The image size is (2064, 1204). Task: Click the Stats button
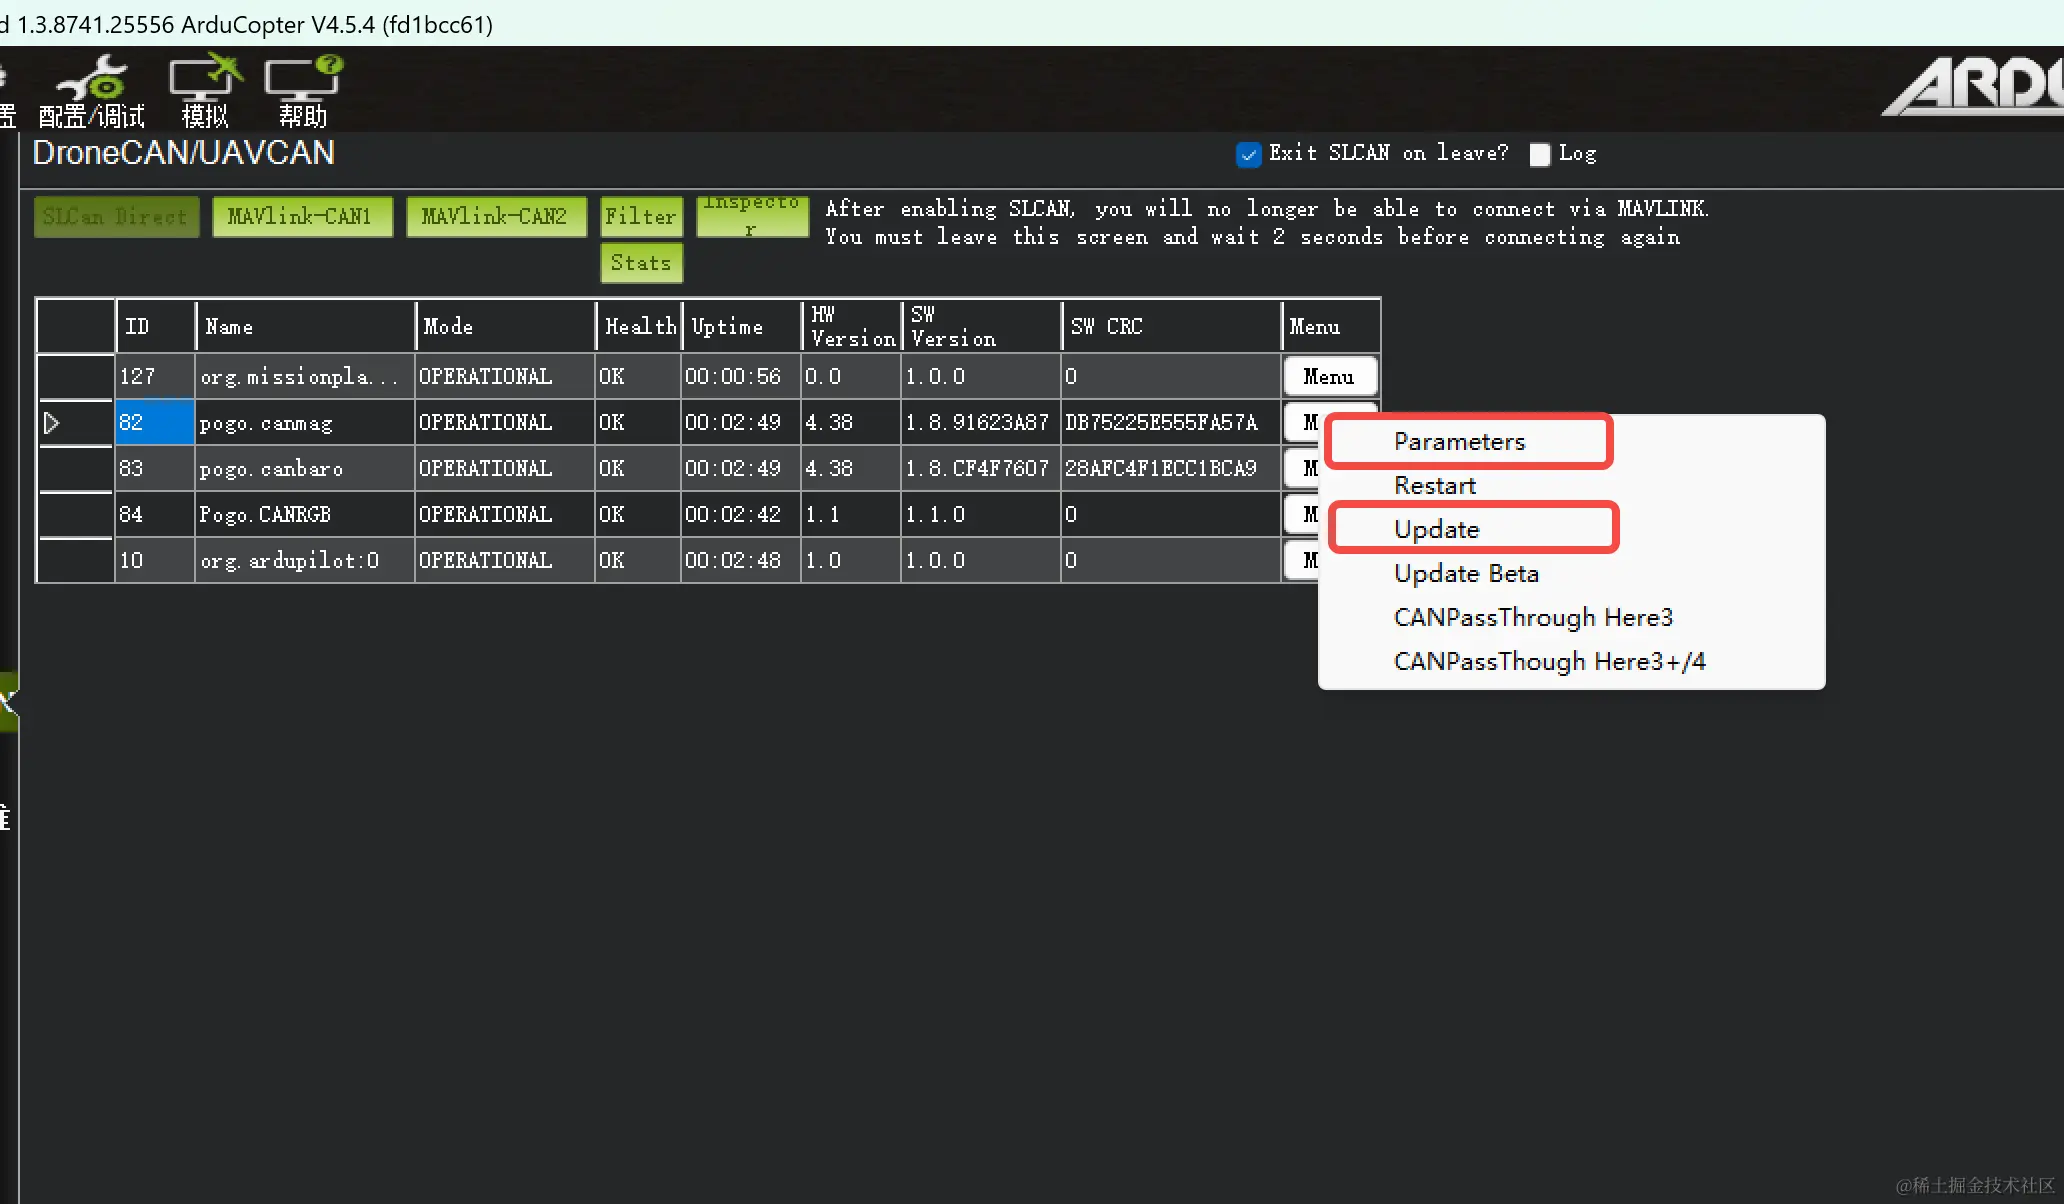pyautogui.click(x=641, y=263)
